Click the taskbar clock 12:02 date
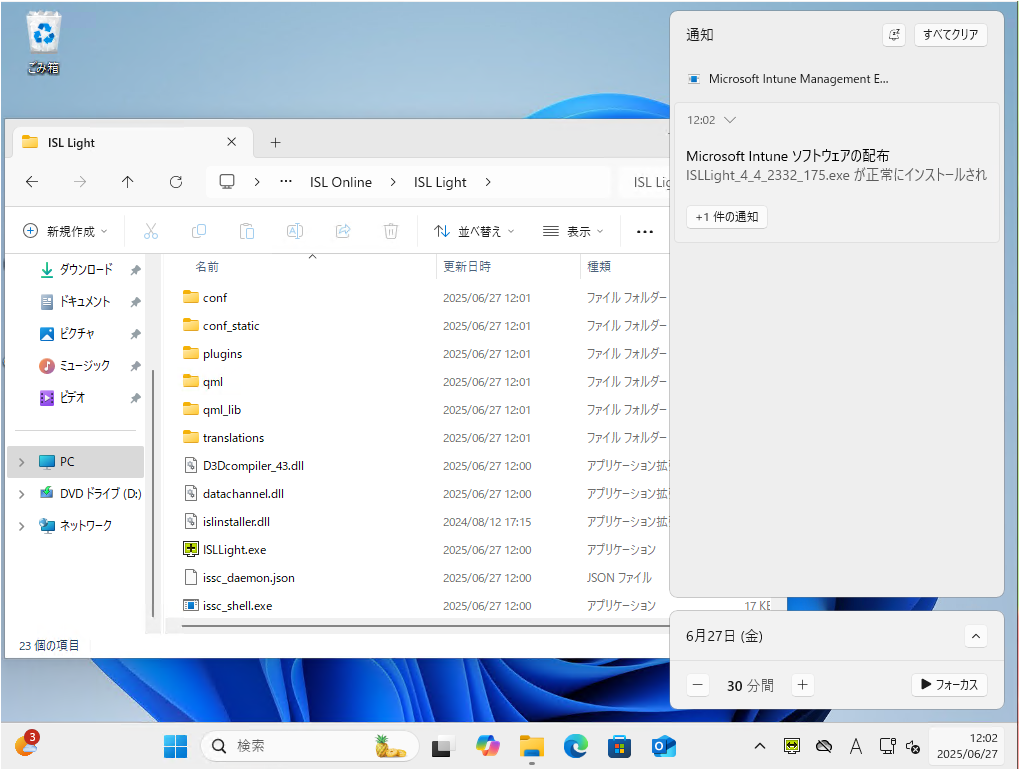Image resolution: width=1020 pixels, height=770 pixels. point(967,746)
